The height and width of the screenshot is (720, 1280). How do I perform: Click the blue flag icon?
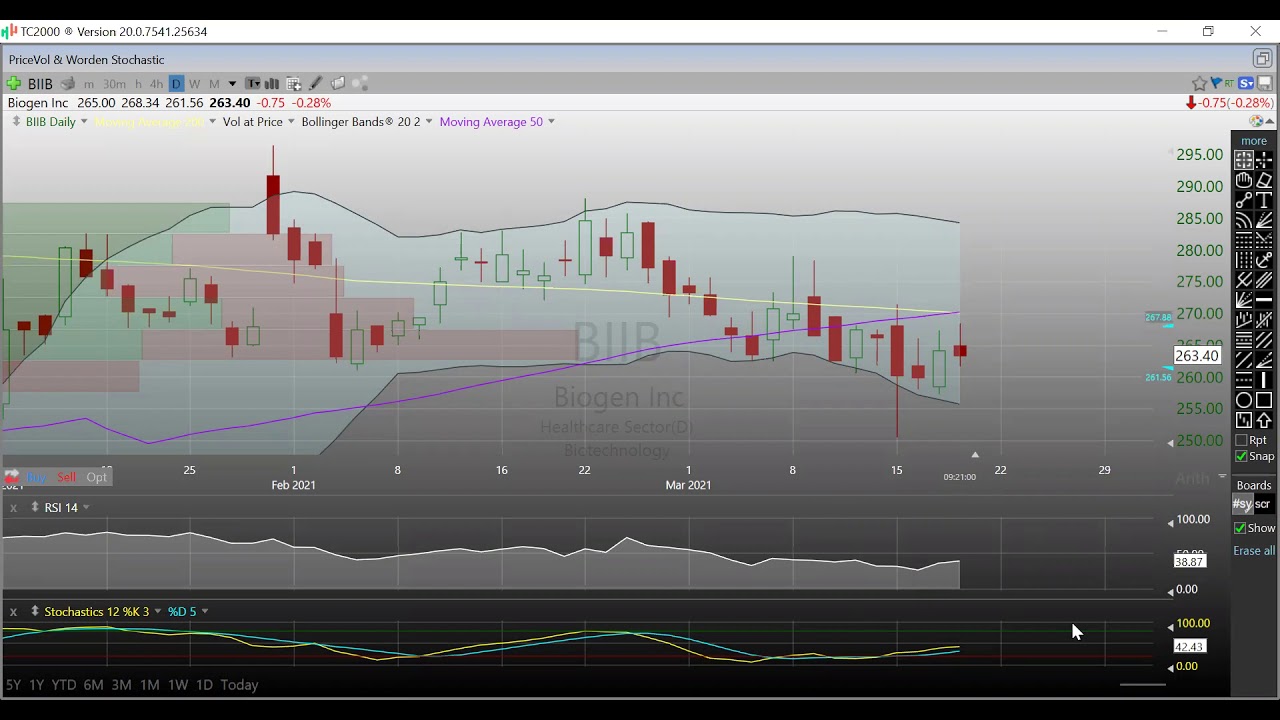(x=1216, y=83)
